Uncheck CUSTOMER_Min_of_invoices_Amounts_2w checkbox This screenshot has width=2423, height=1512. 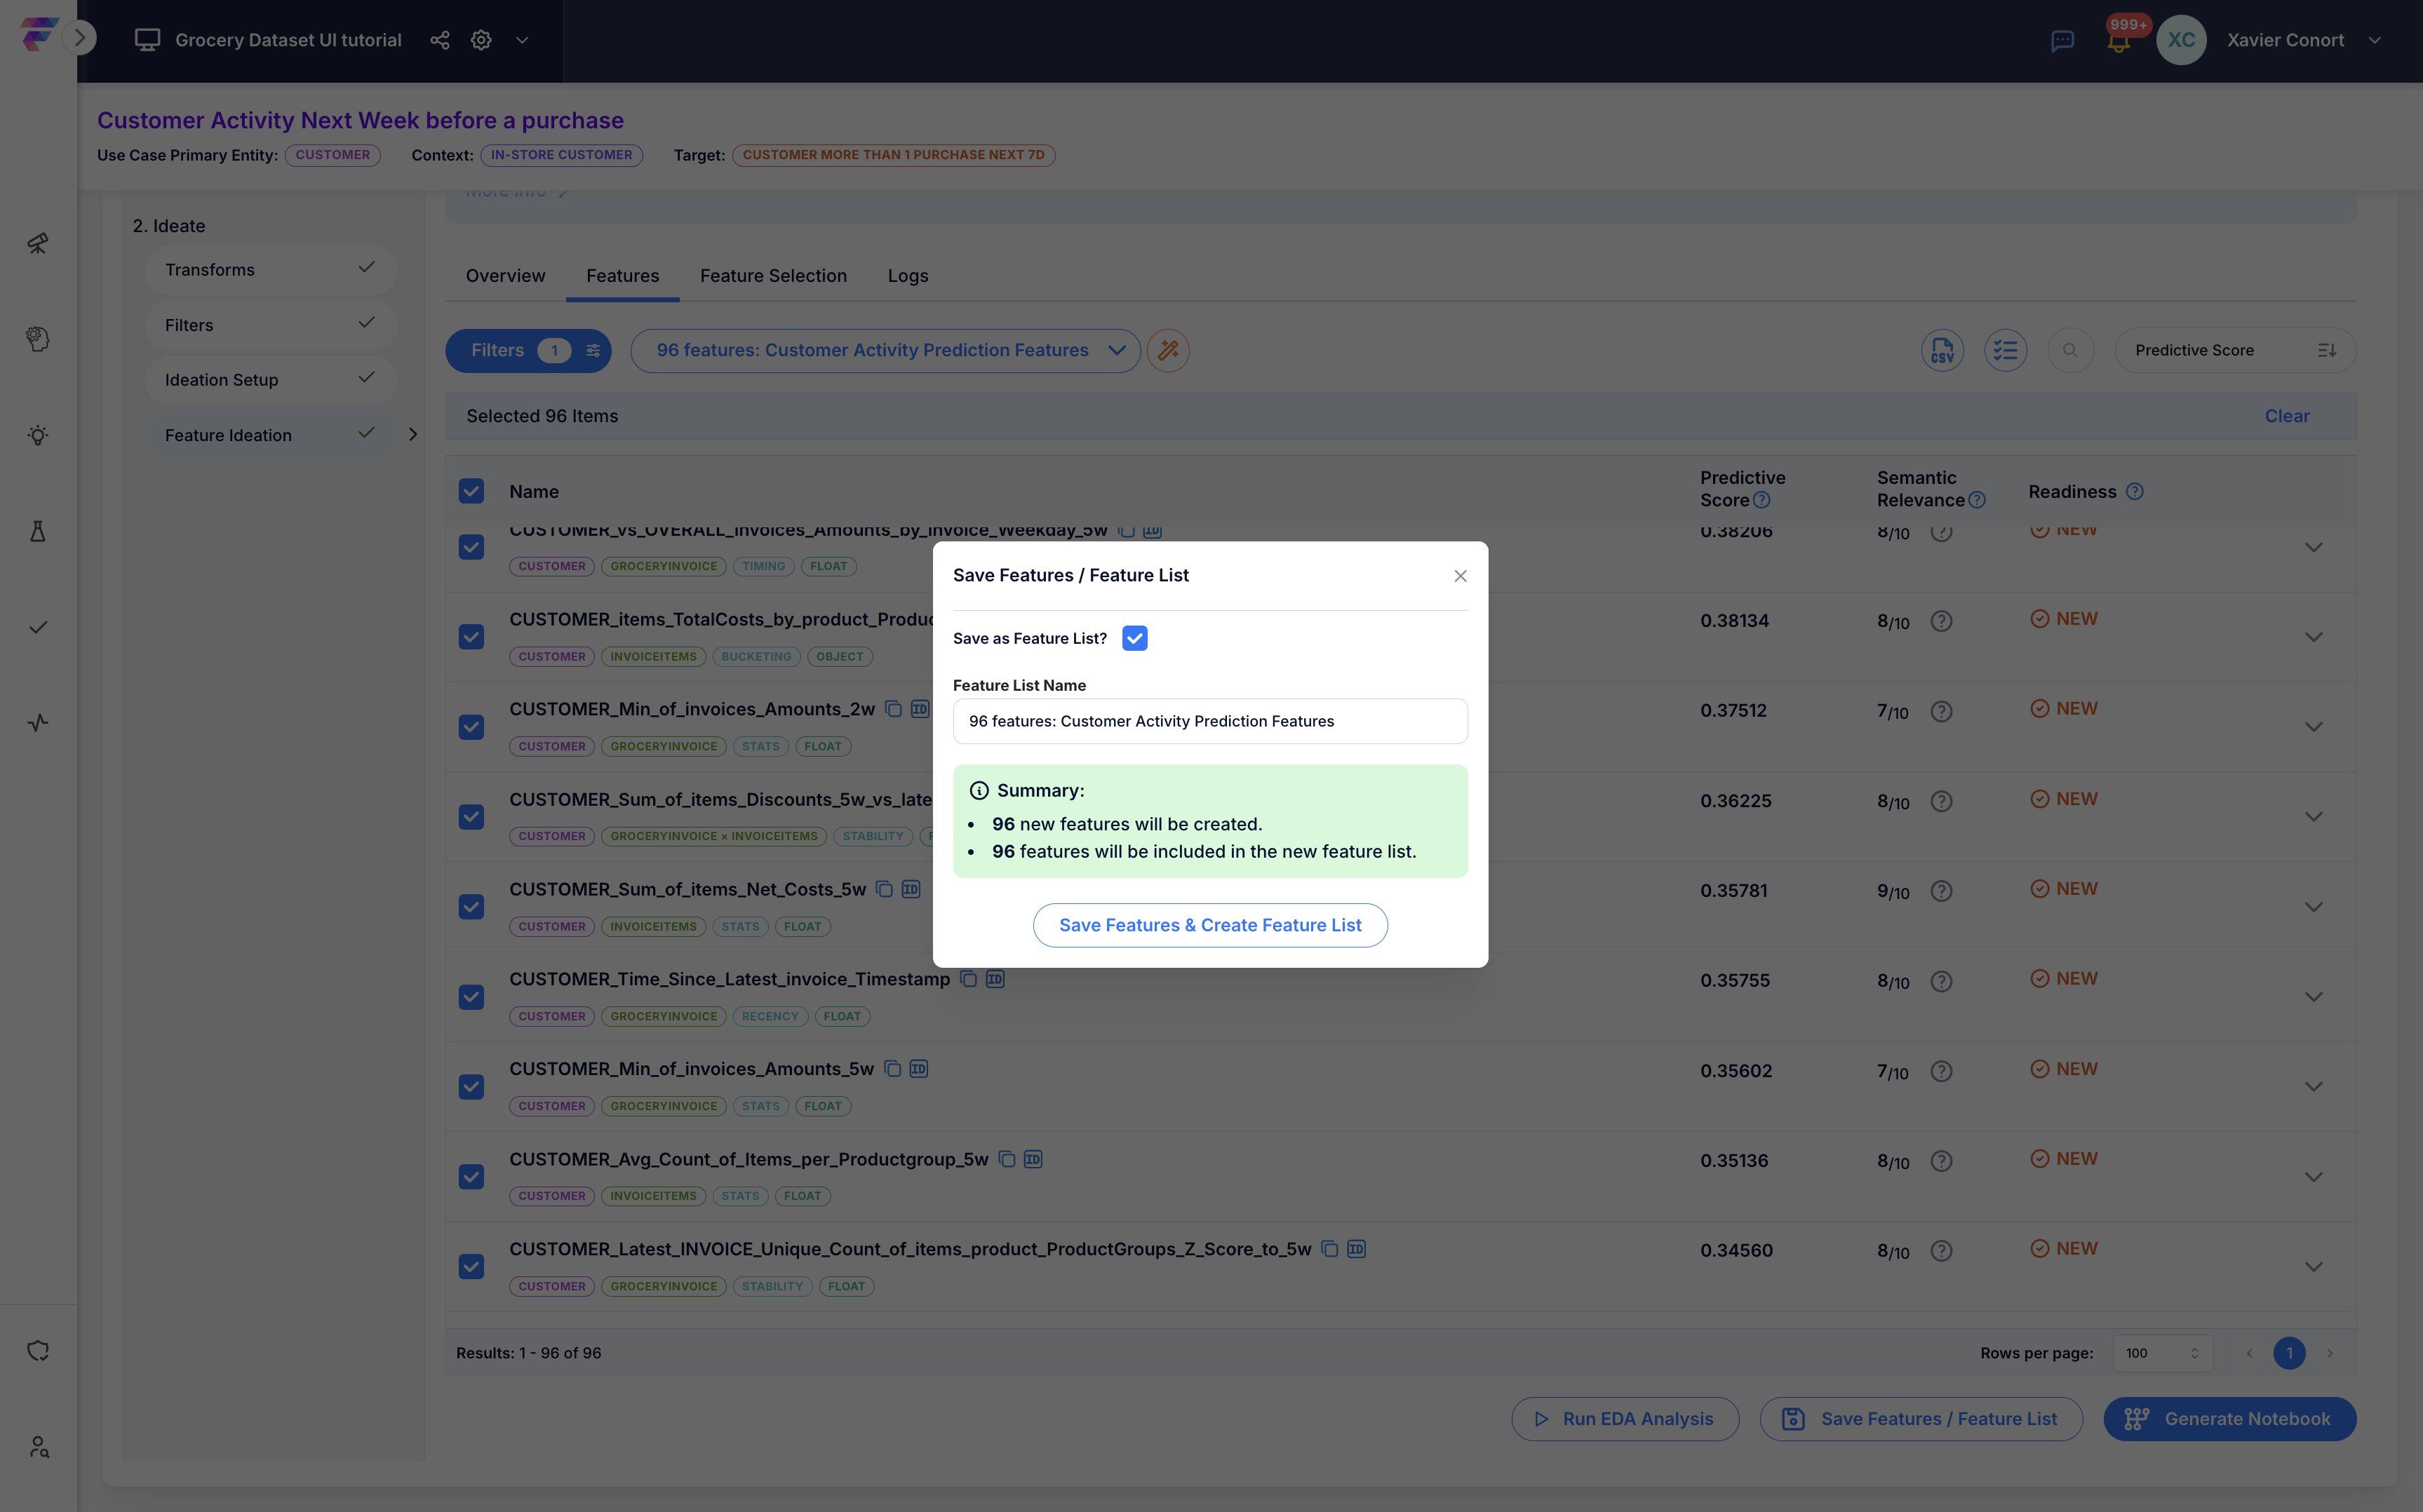[471, 727]
